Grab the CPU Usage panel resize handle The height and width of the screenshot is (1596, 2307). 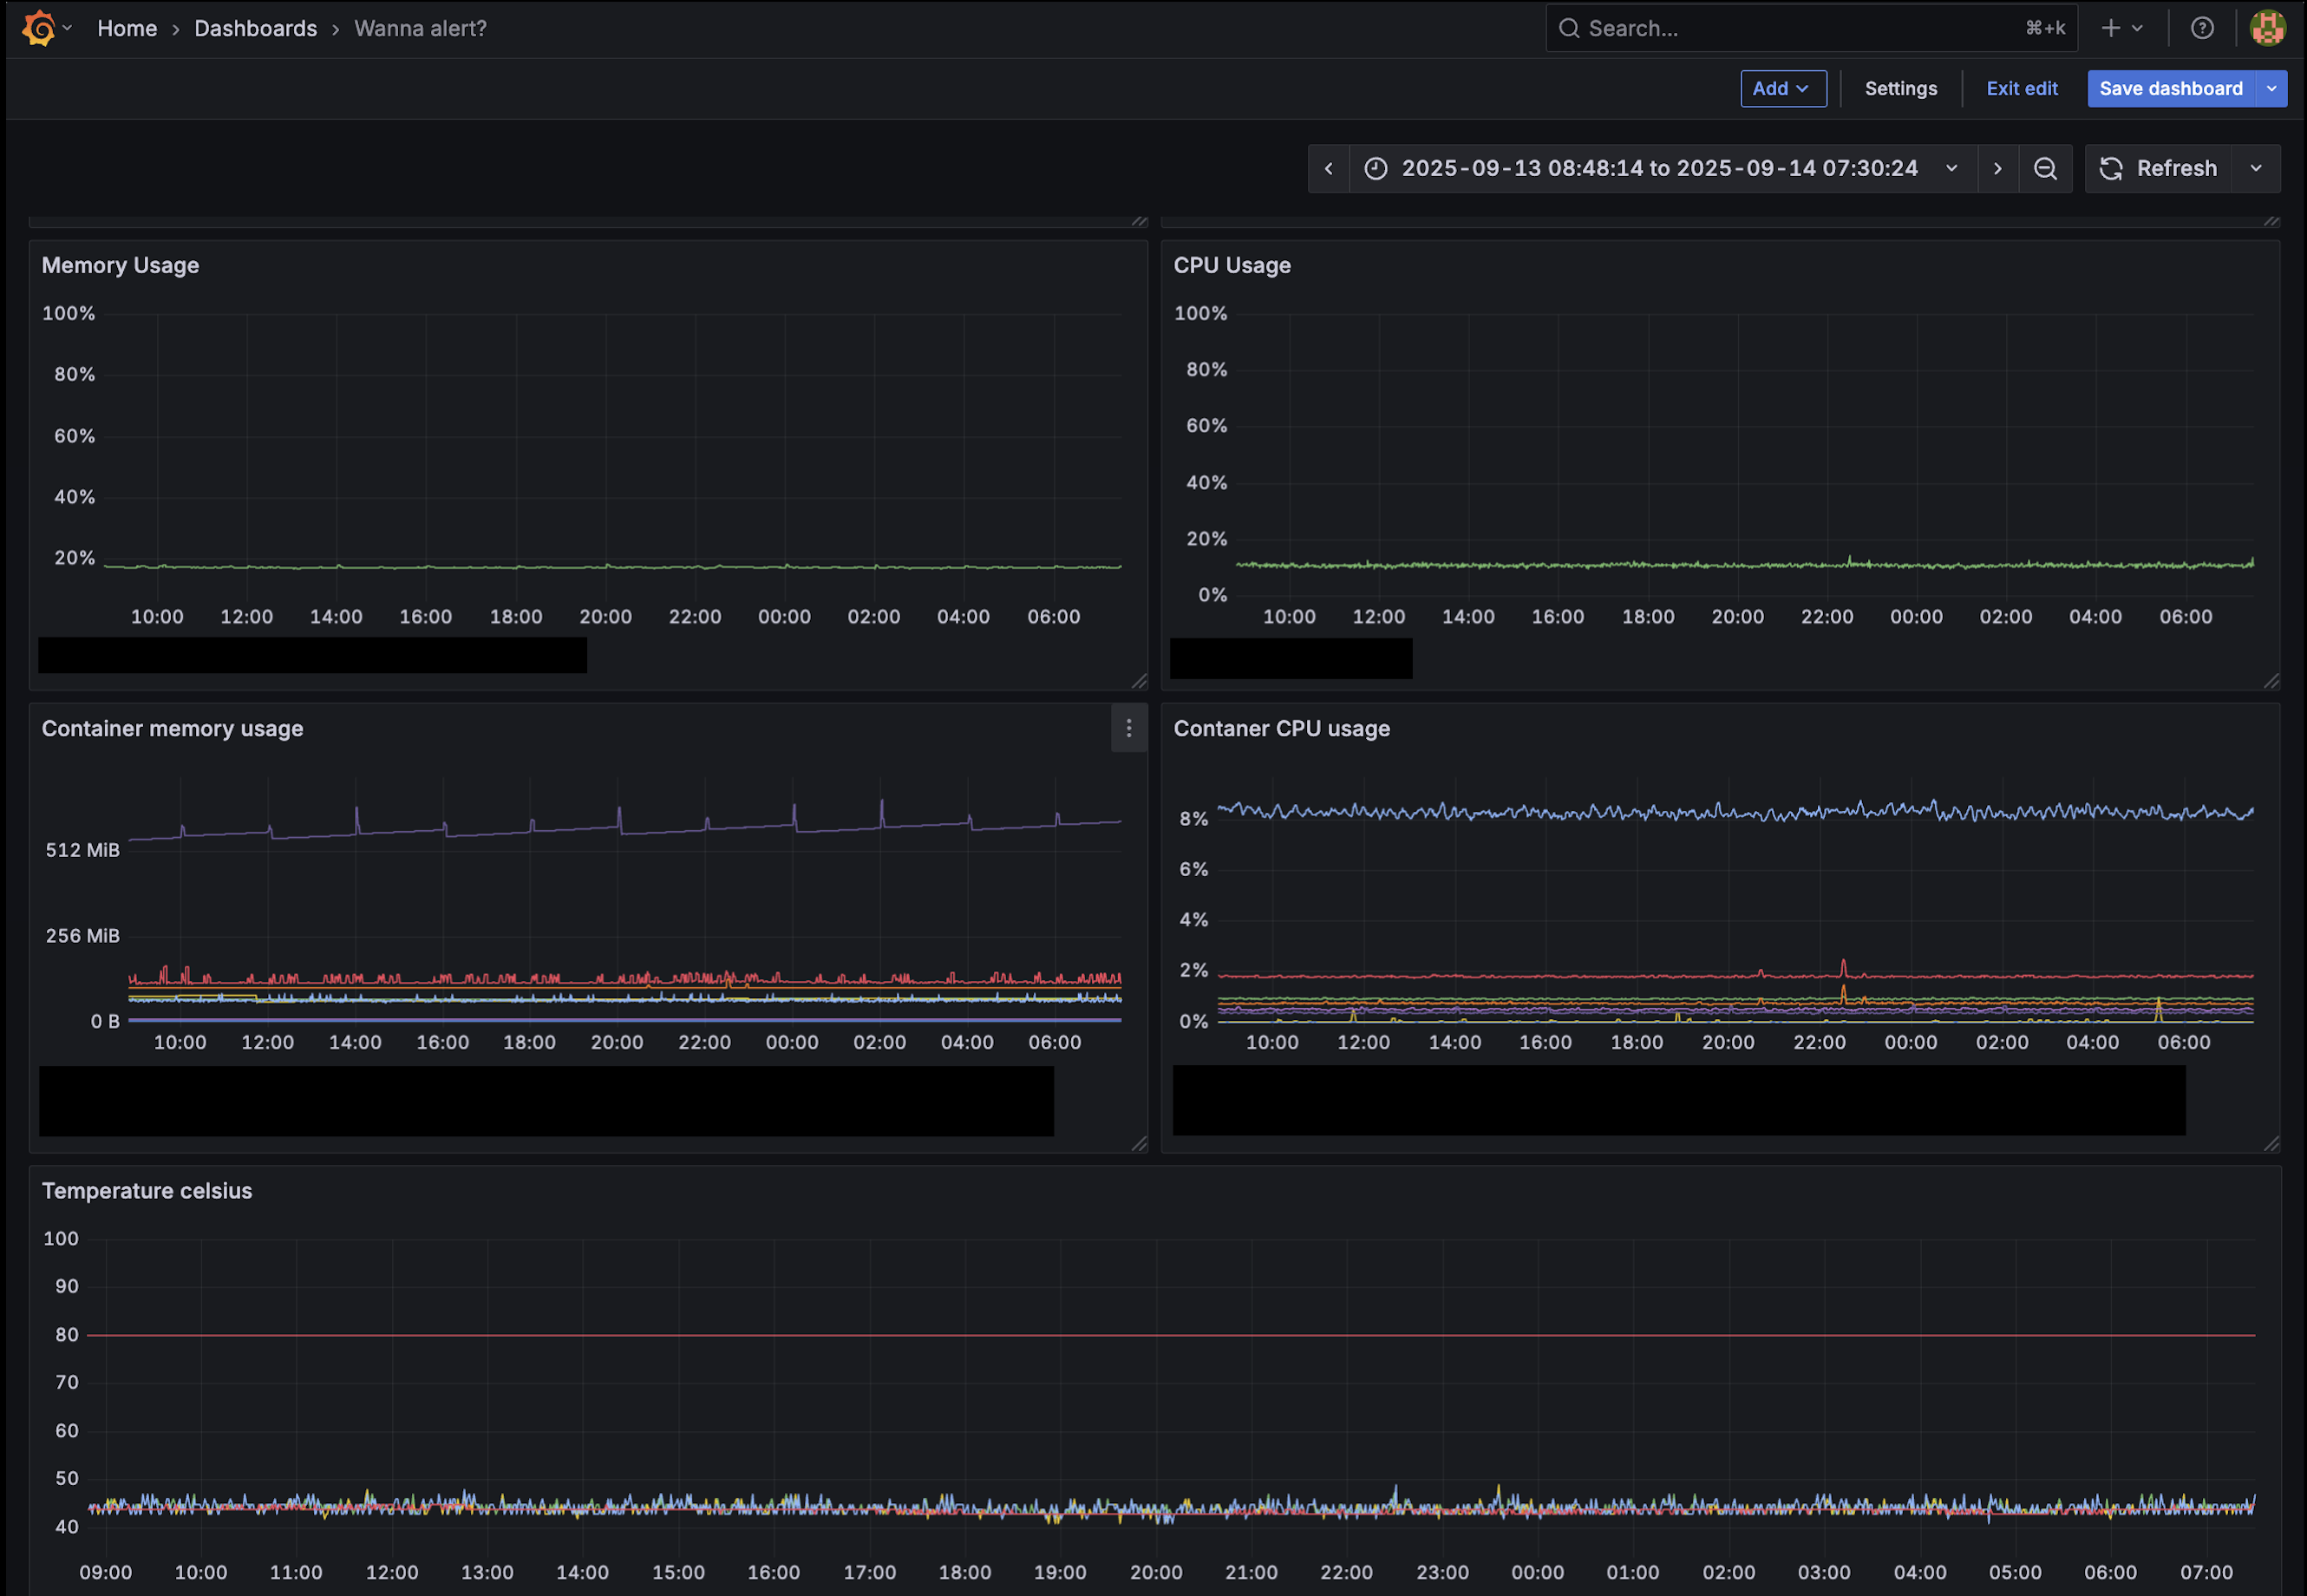2271,681
